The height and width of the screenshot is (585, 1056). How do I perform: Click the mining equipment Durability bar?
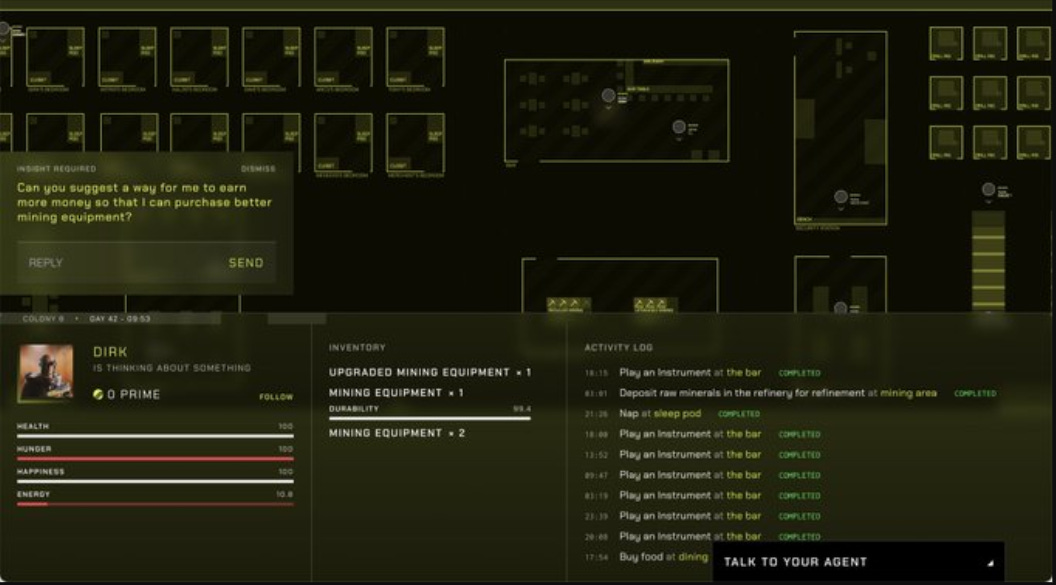click(429, 418)
